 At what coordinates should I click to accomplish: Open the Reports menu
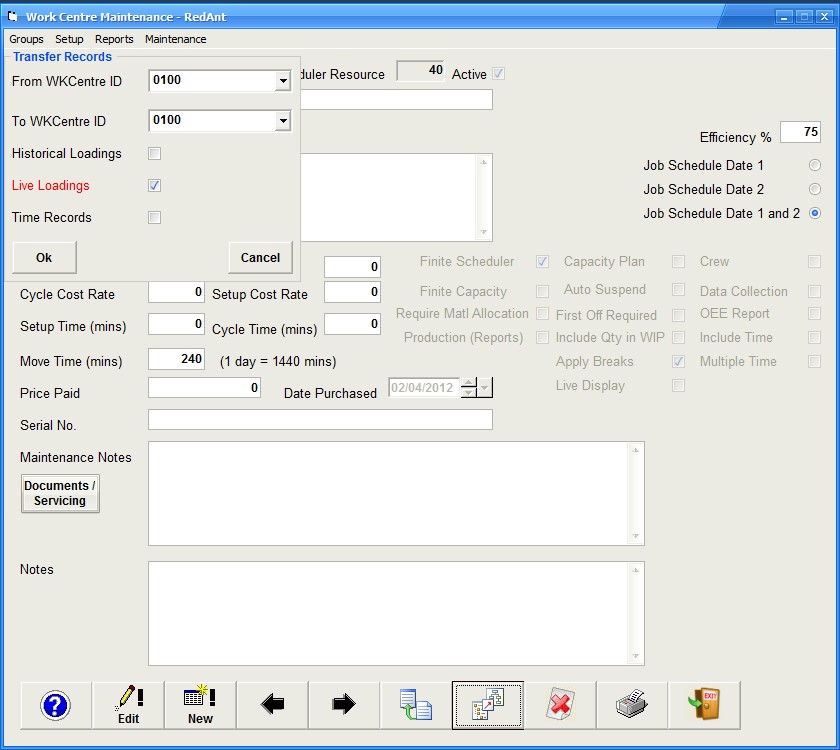pyautogui.click(x=114, y=39)
